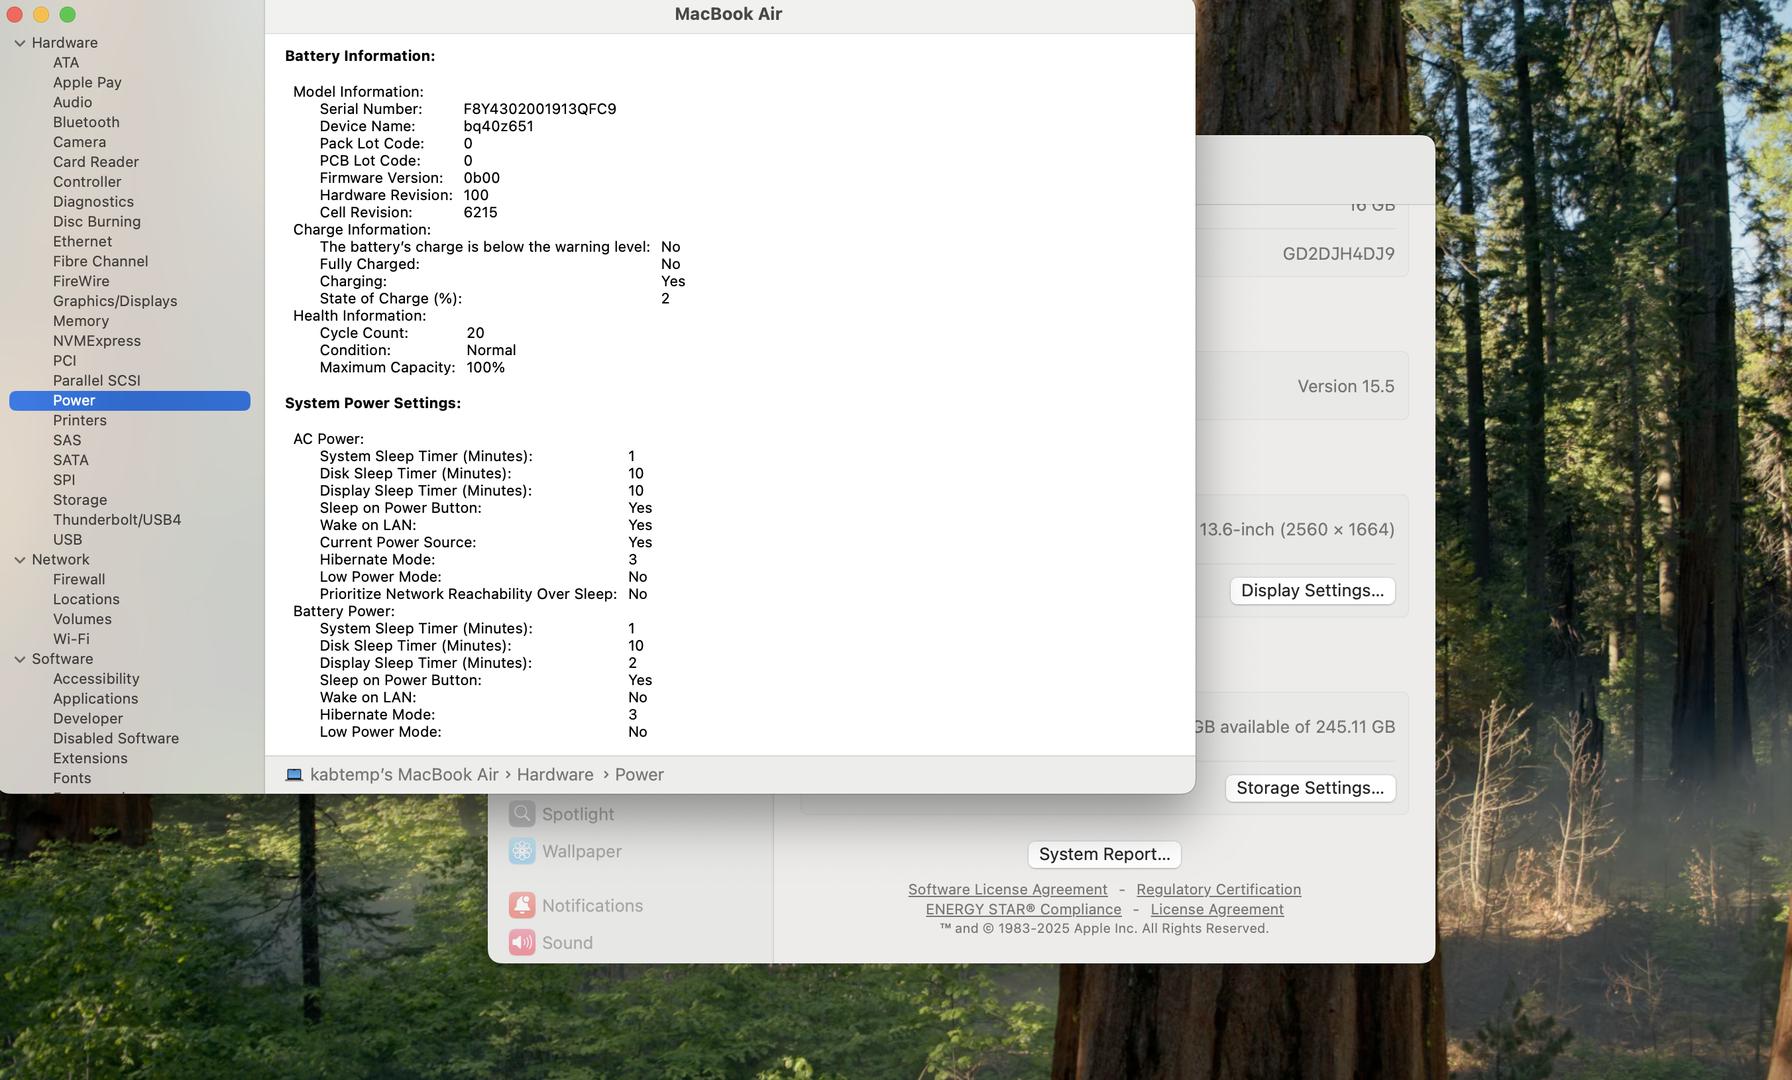Select Disc Burning entry

(x=97, y=222)
